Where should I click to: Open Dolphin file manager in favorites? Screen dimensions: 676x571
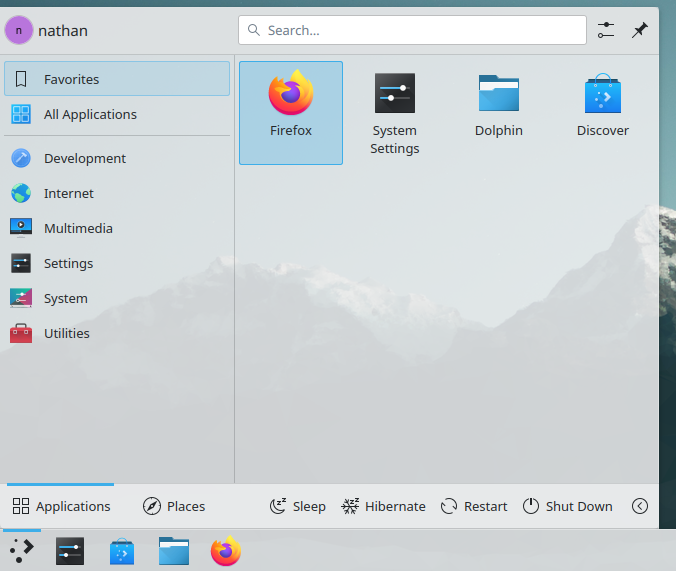click(x=499, y=113)
